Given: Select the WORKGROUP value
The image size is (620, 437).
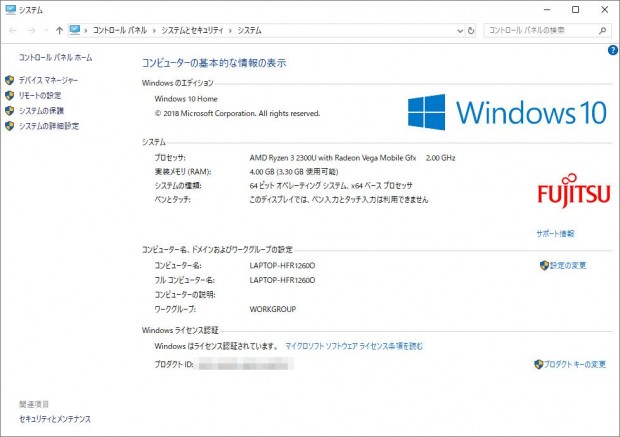Looking at the screenshot, I should click(273, 309).
